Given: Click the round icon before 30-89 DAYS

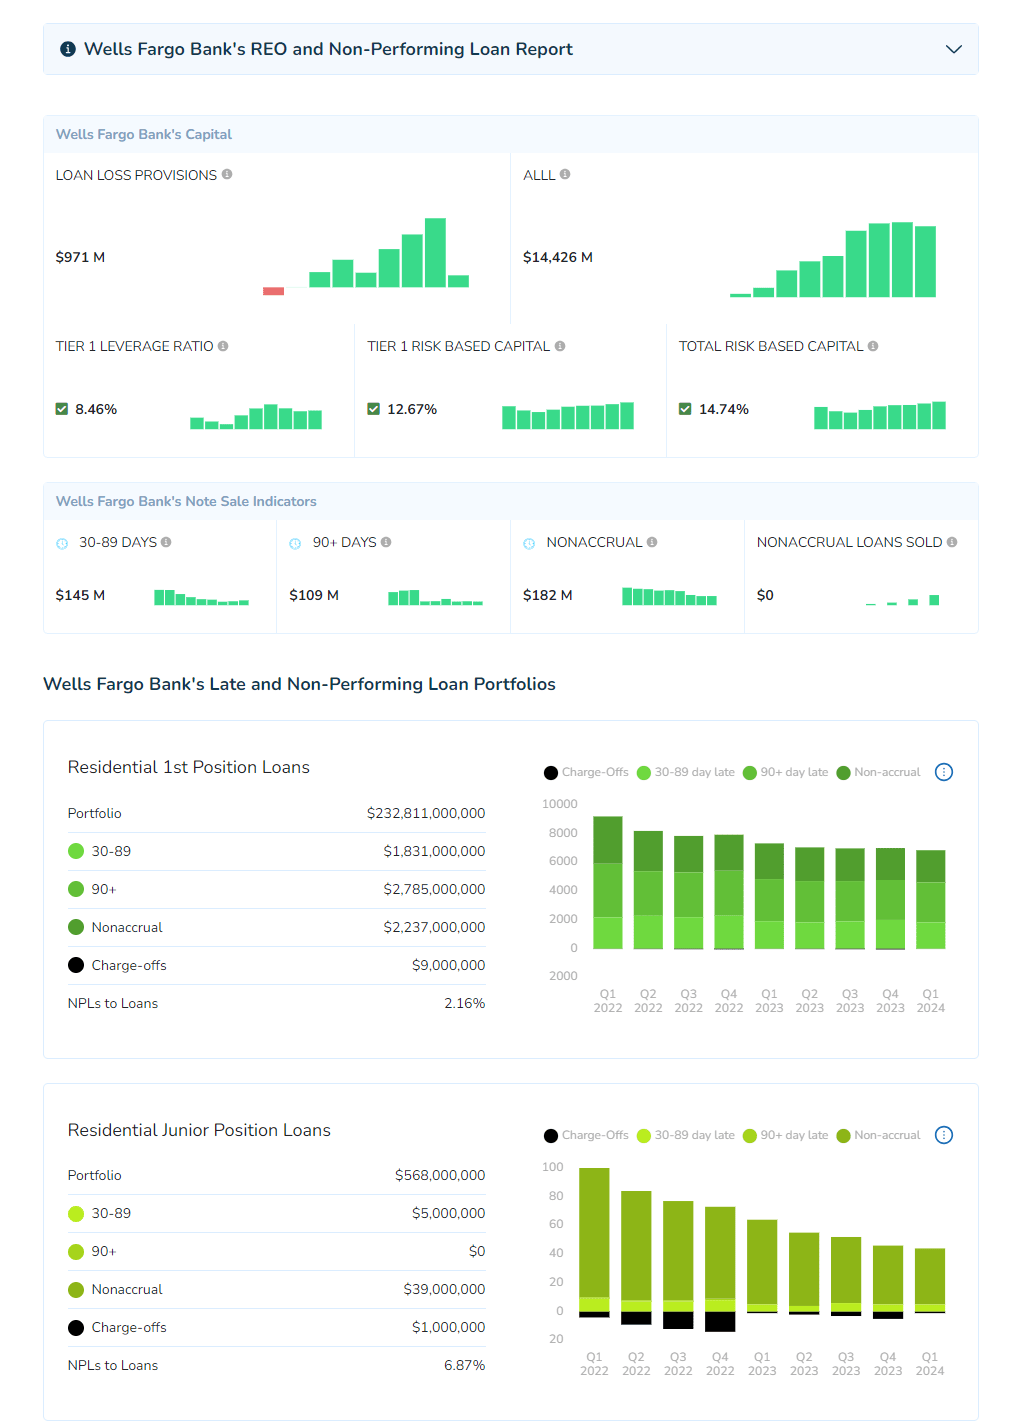Looking at the screenshot, I should 62,543.
